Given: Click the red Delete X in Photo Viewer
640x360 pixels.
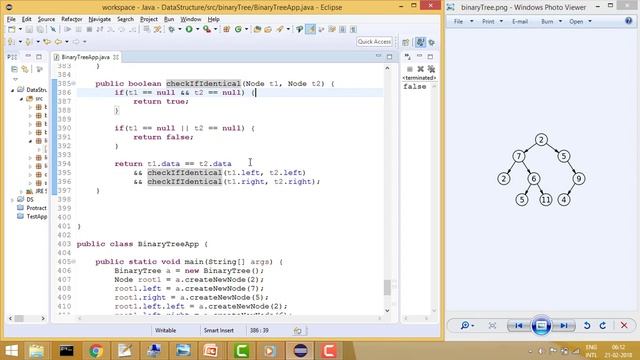Looking at the screenshot, I should tap(624, 325).
